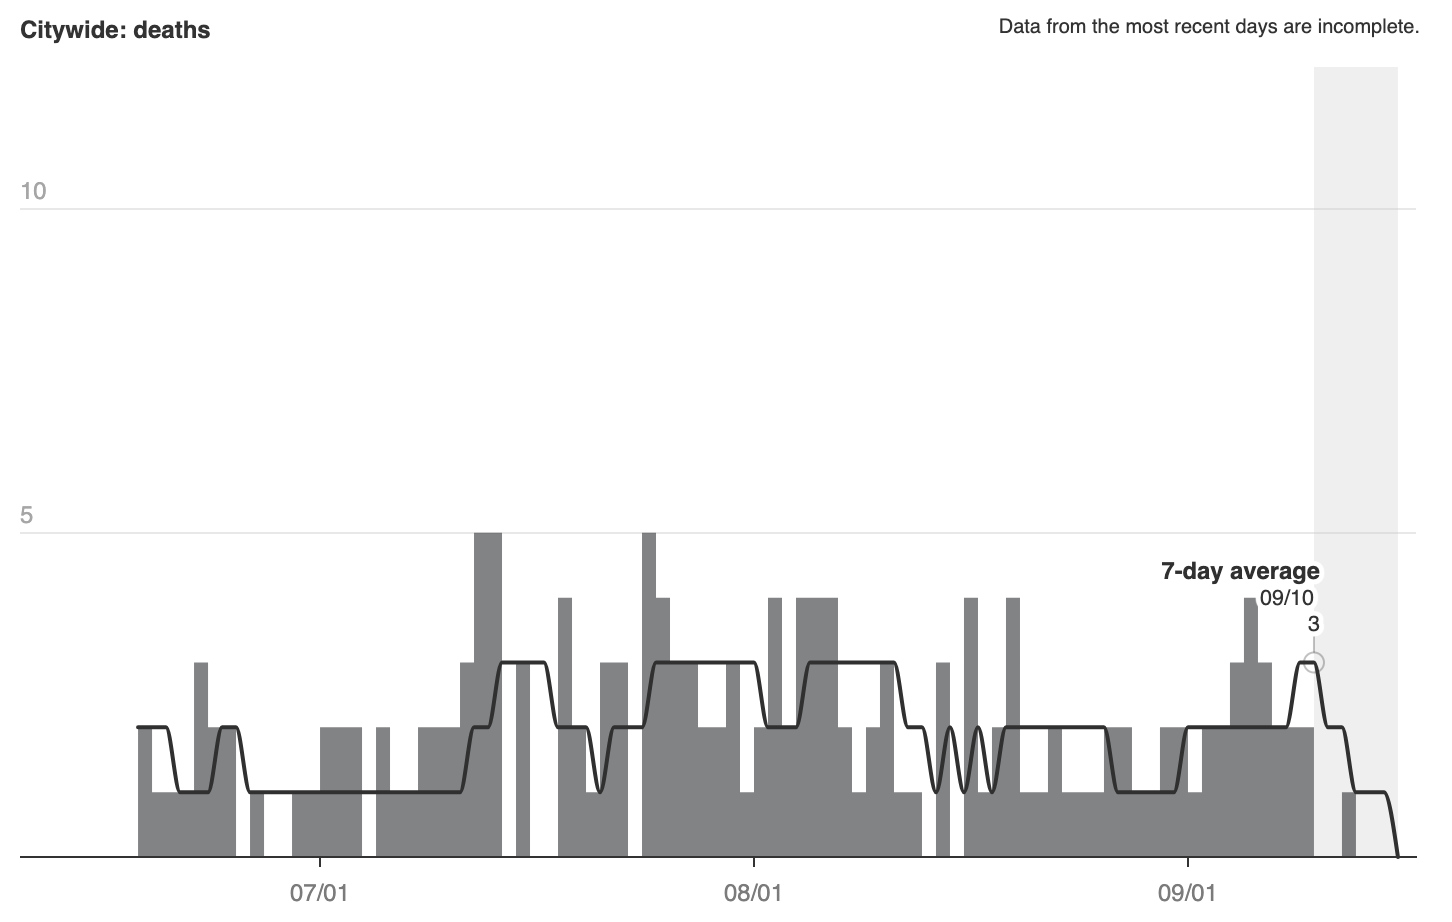Click the 07/01 tick mark on the axis
The height and width of the screenshot is (922, 1452).
(x=320, y=862)
